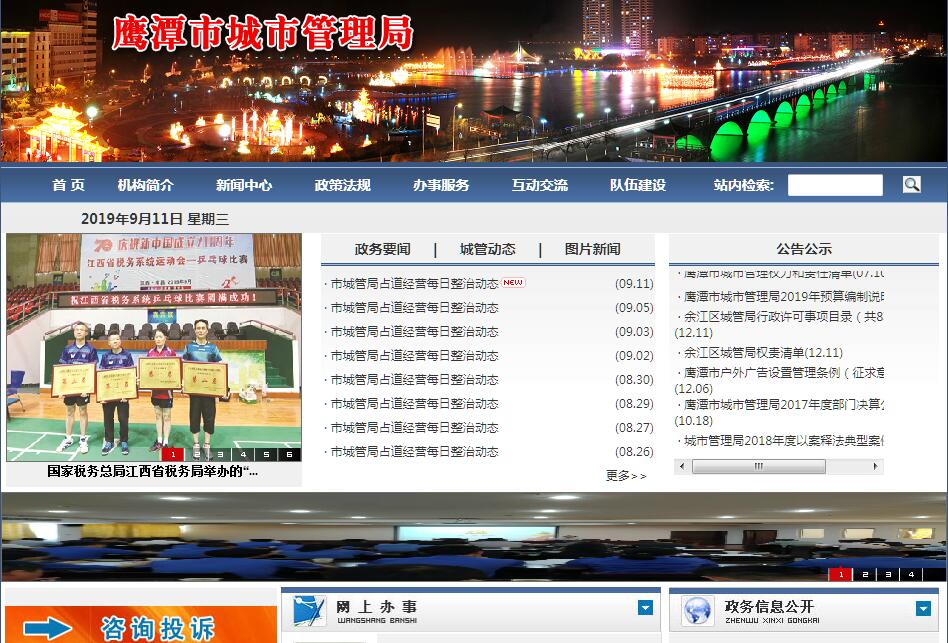The height and width of the screenshot is (643, 948).
Task: Open 更多>> to see more news
Action: [626, 476]
